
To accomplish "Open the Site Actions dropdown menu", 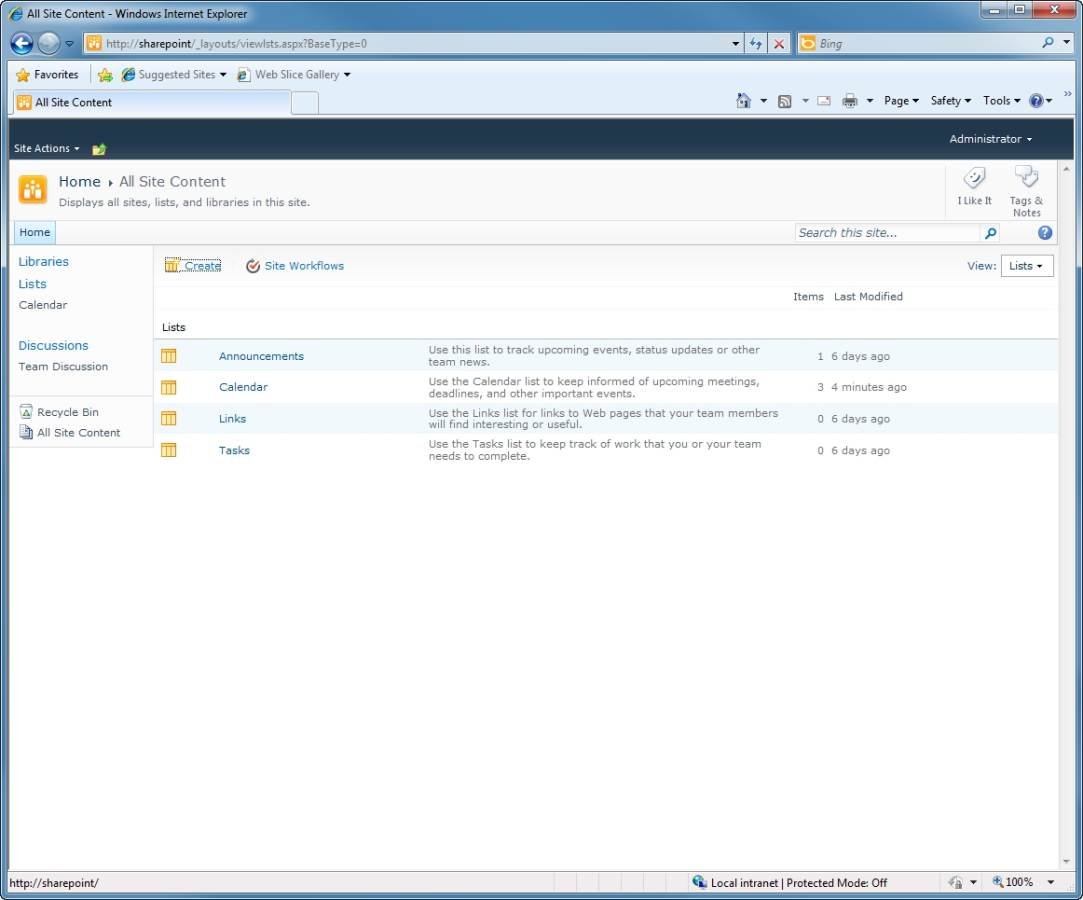I will click(x=46, y=149).
